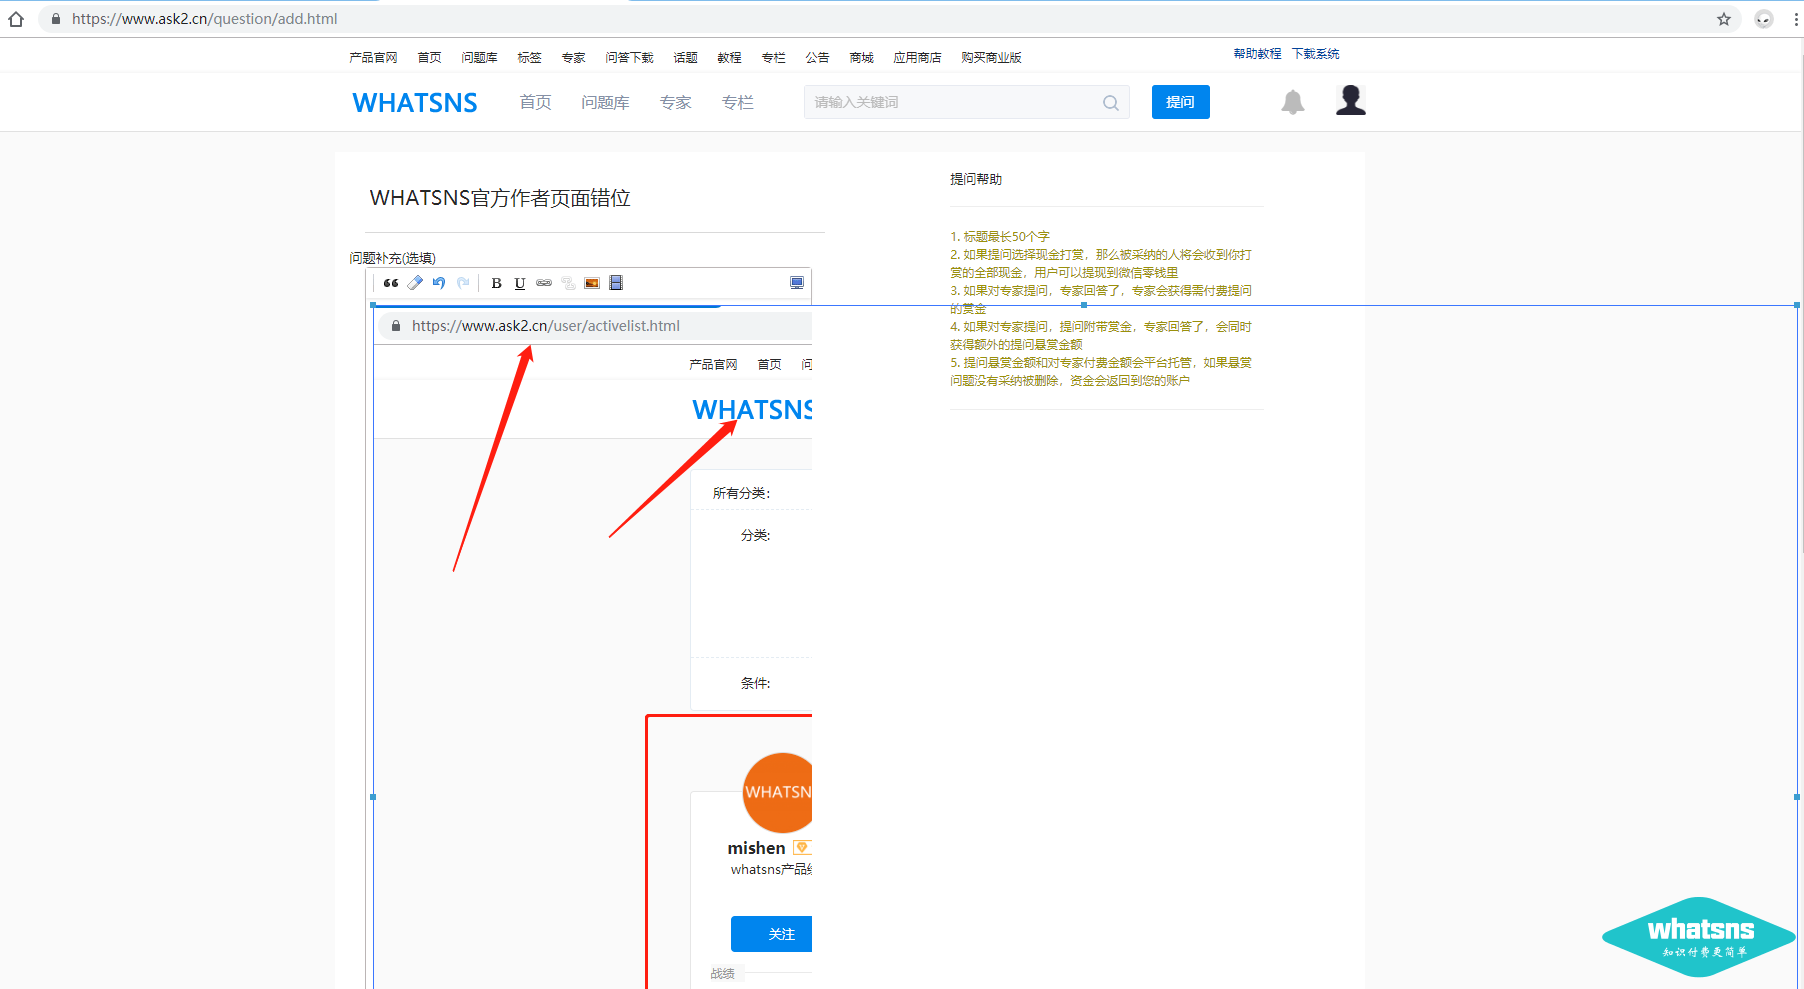Switch the editor to fullscreen mode

coord(797,283)
